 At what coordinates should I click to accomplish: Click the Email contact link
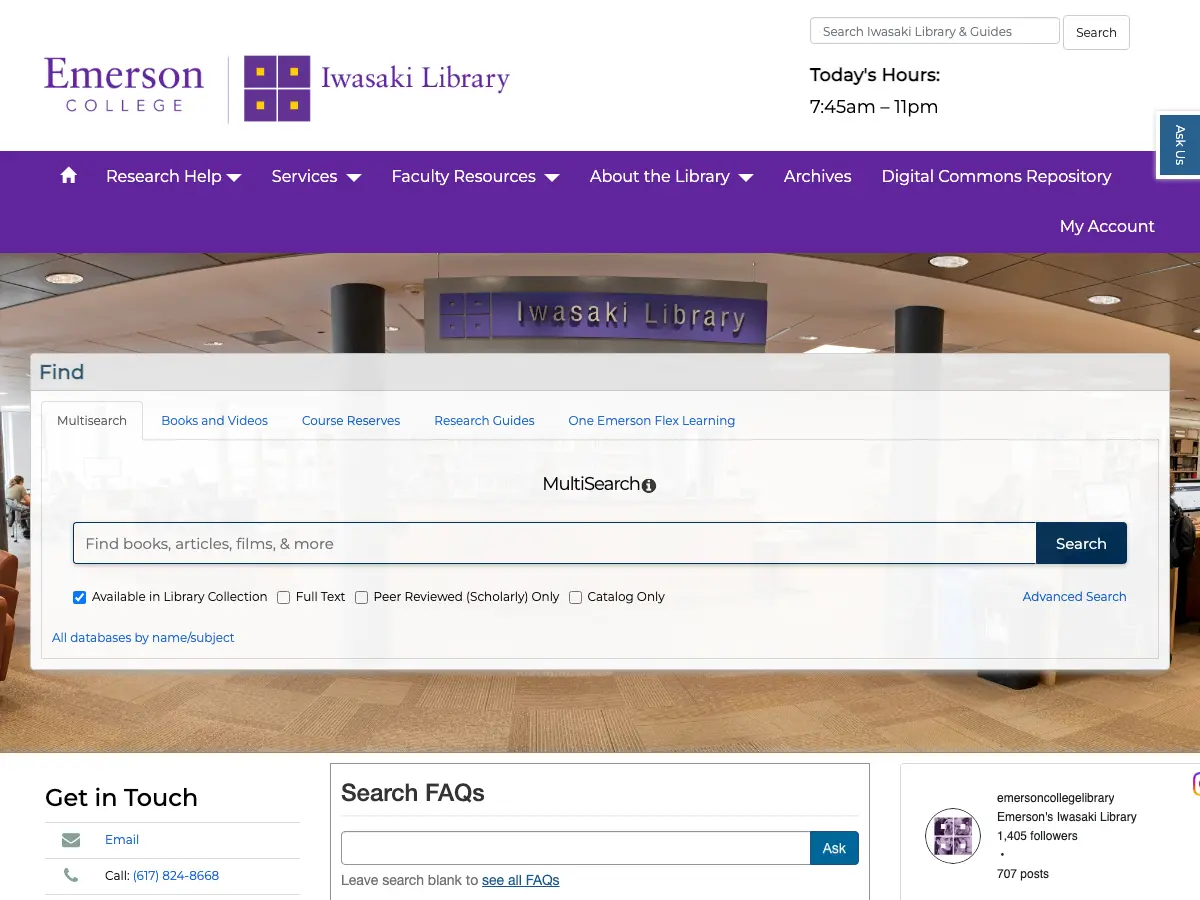pyautogui.click(x=122, y=840)
